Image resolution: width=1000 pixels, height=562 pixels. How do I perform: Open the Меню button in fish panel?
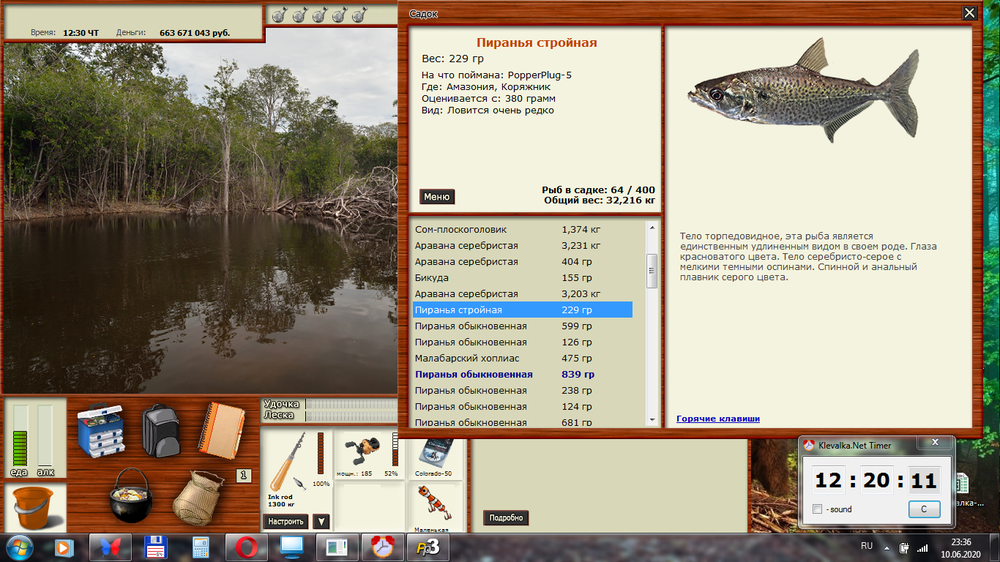click(x=437, y=197)
